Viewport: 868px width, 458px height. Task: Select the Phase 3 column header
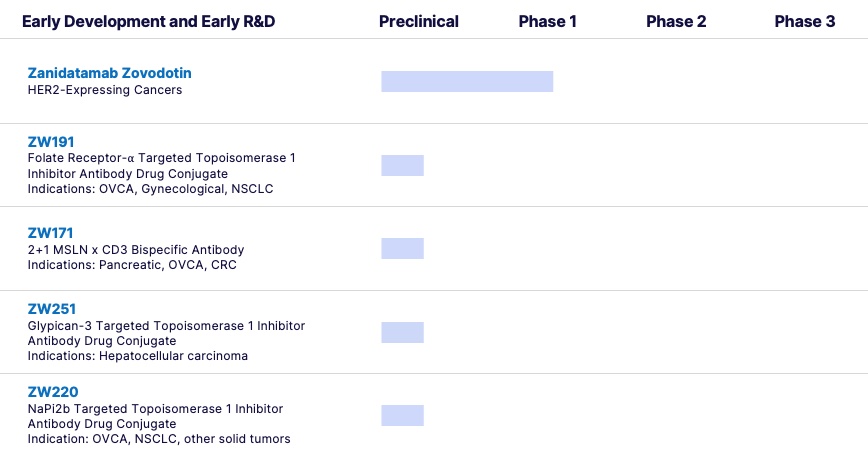click(805, 21)
